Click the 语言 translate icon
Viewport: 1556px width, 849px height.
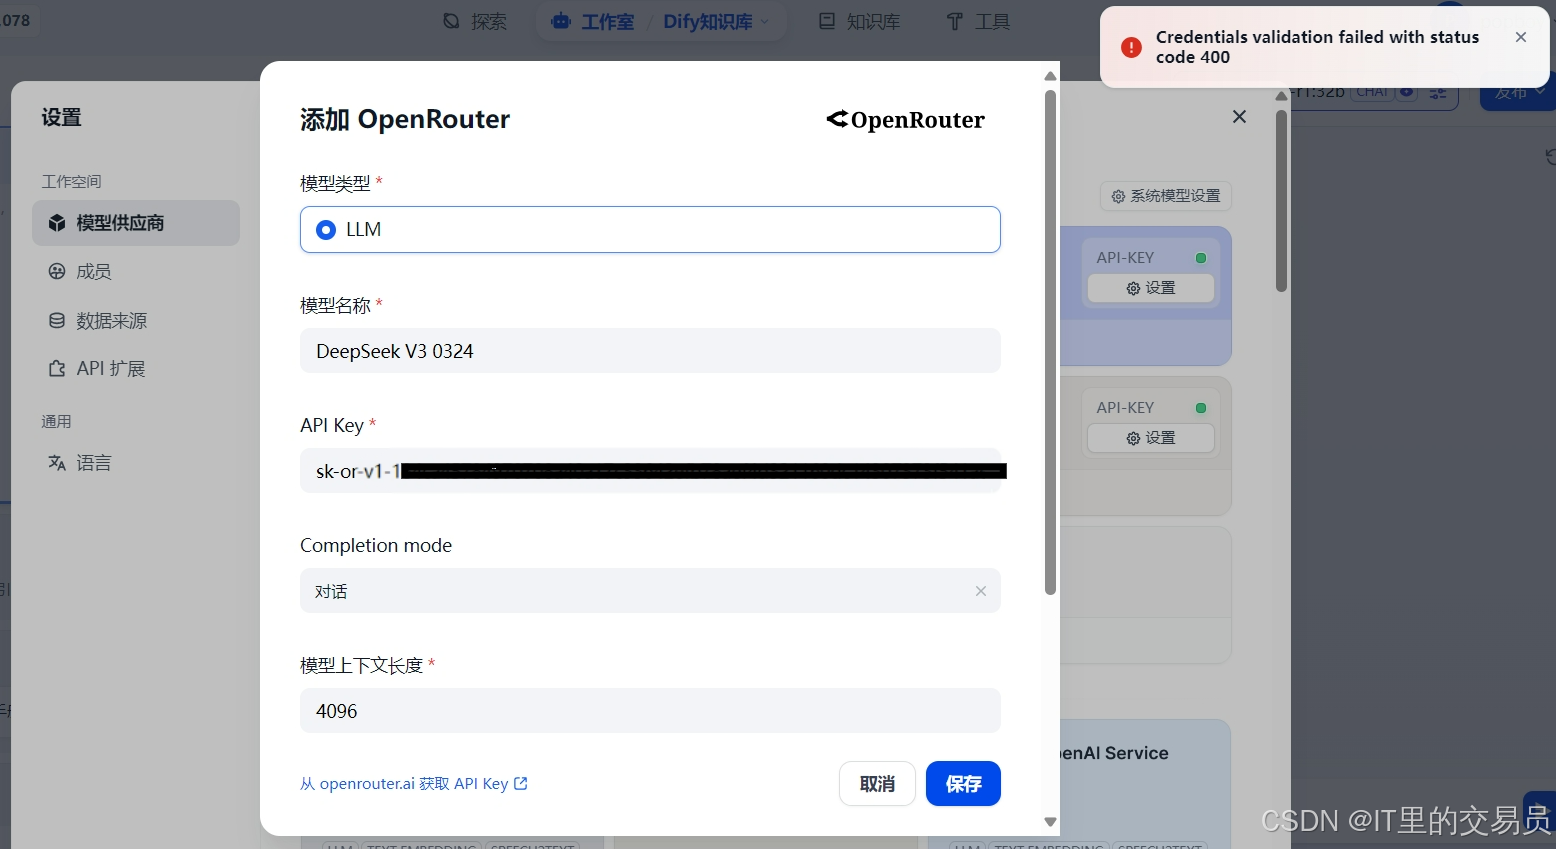57,463
